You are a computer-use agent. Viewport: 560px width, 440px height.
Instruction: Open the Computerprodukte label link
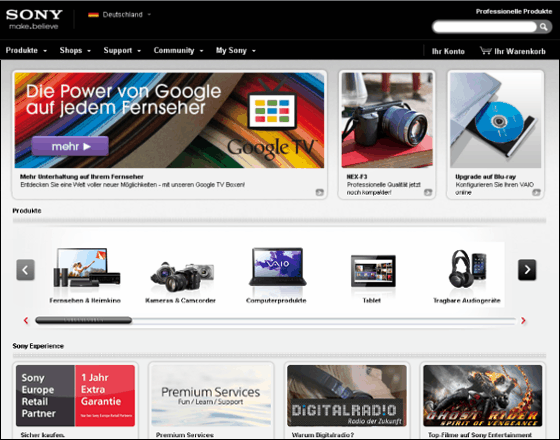click(x=276, y=300)
